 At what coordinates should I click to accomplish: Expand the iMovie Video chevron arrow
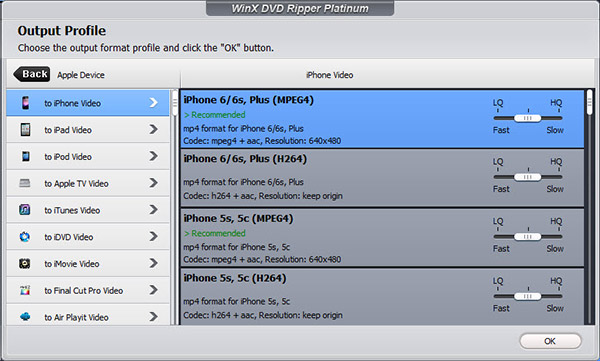(153, 263)
